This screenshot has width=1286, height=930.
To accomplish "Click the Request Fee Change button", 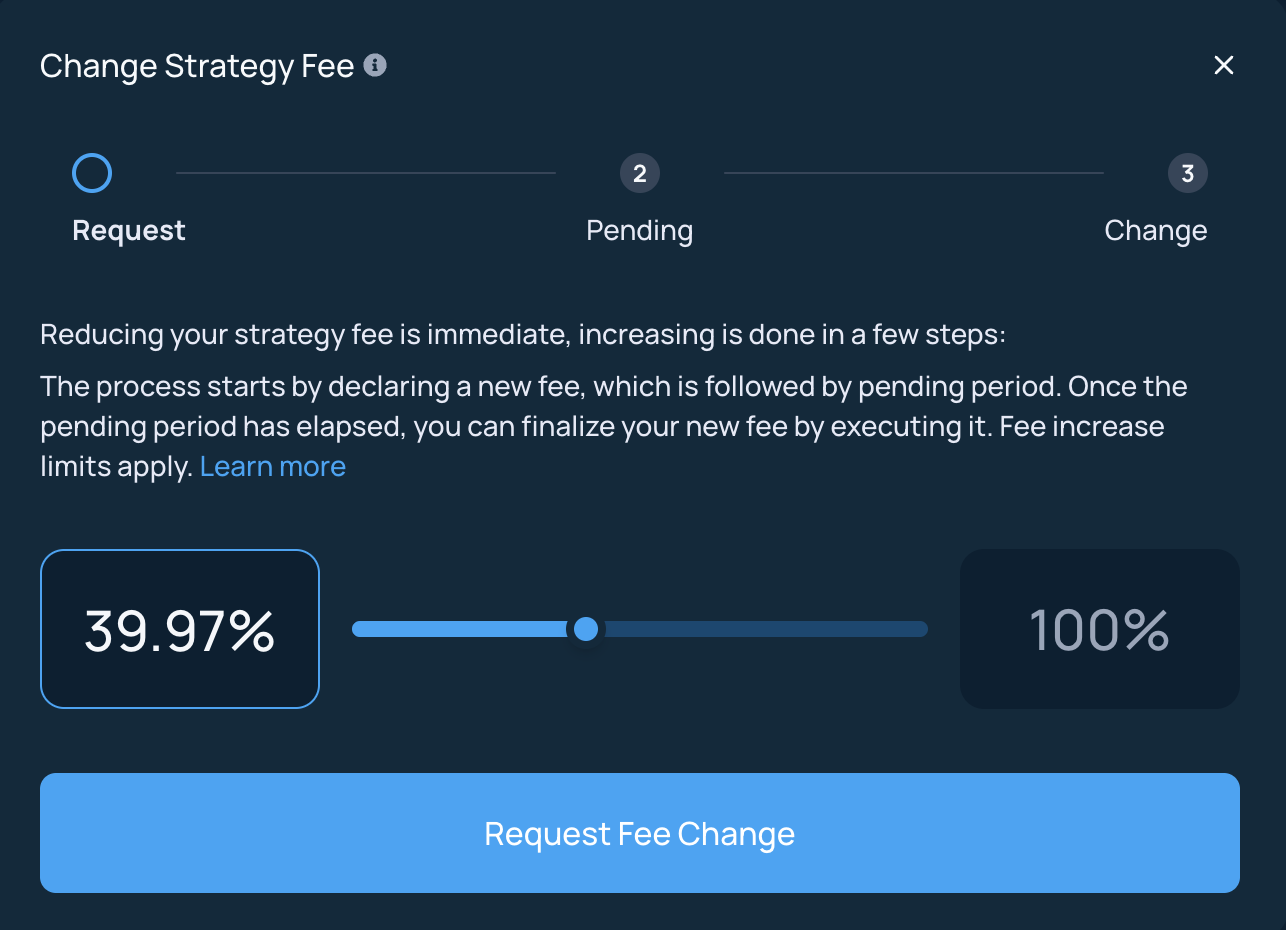I will pyautogui.click(x=640, y=833).
